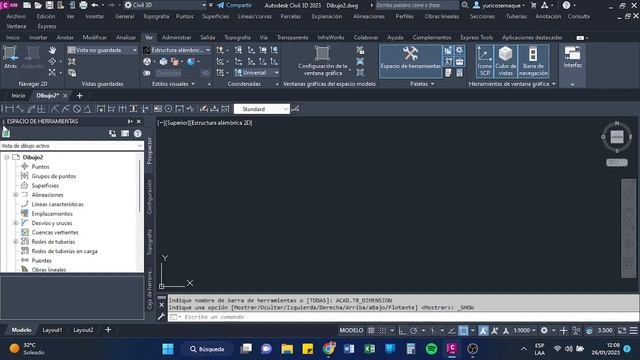
Task: Click the help icon in Espacio de herramientas
Action: pyautogui.click(x=138, y=133)
